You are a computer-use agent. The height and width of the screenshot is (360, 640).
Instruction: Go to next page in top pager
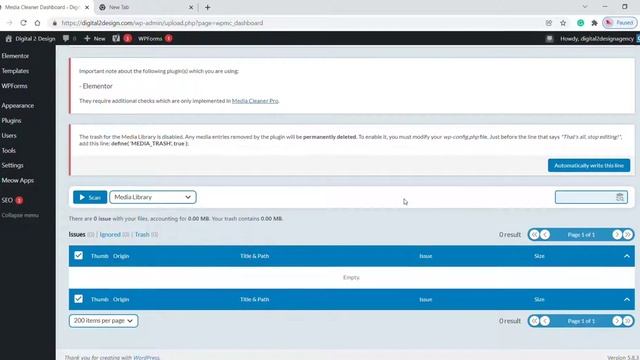pos(617,235)
